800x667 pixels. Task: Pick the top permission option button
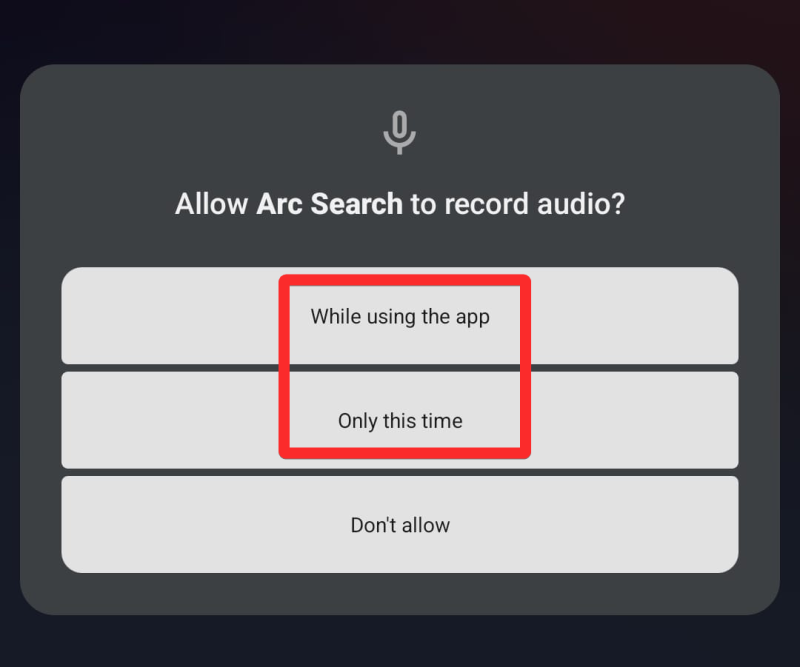tap(399, 316)
